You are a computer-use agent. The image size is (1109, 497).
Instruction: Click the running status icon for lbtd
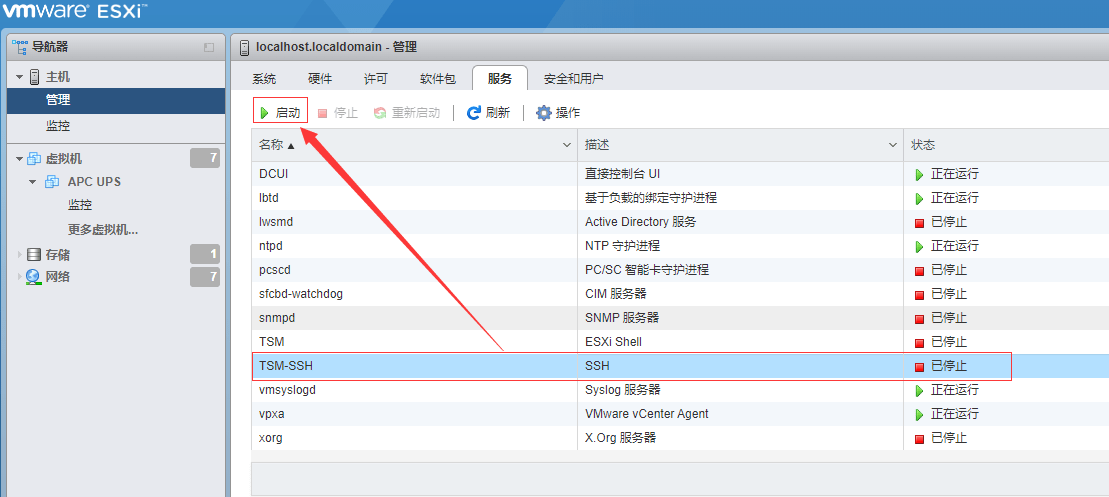tap(919, 199)
